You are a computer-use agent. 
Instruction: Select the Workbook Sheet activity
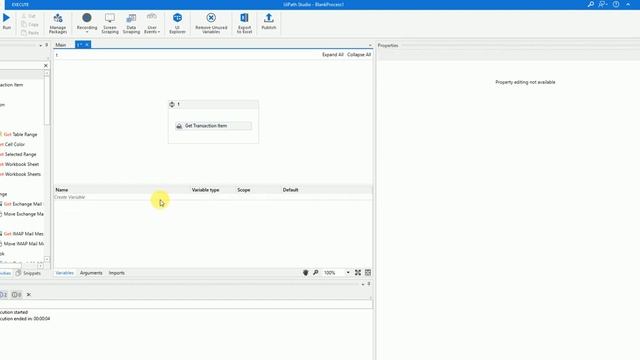pyautogui.click(x=20, y=164)
